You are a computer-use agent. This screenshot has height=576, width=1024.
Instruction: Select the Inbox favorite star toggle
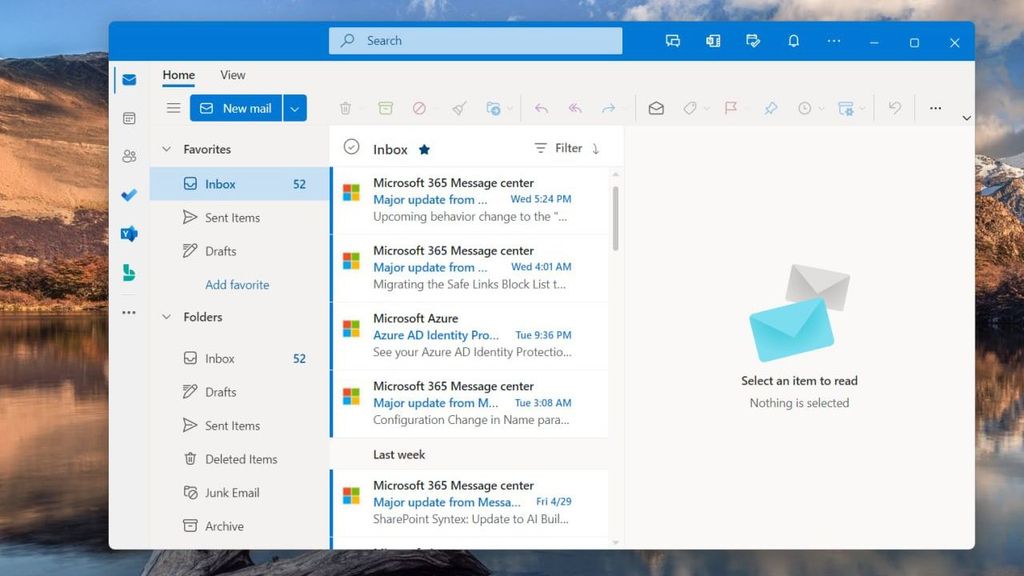pos(424,149)
